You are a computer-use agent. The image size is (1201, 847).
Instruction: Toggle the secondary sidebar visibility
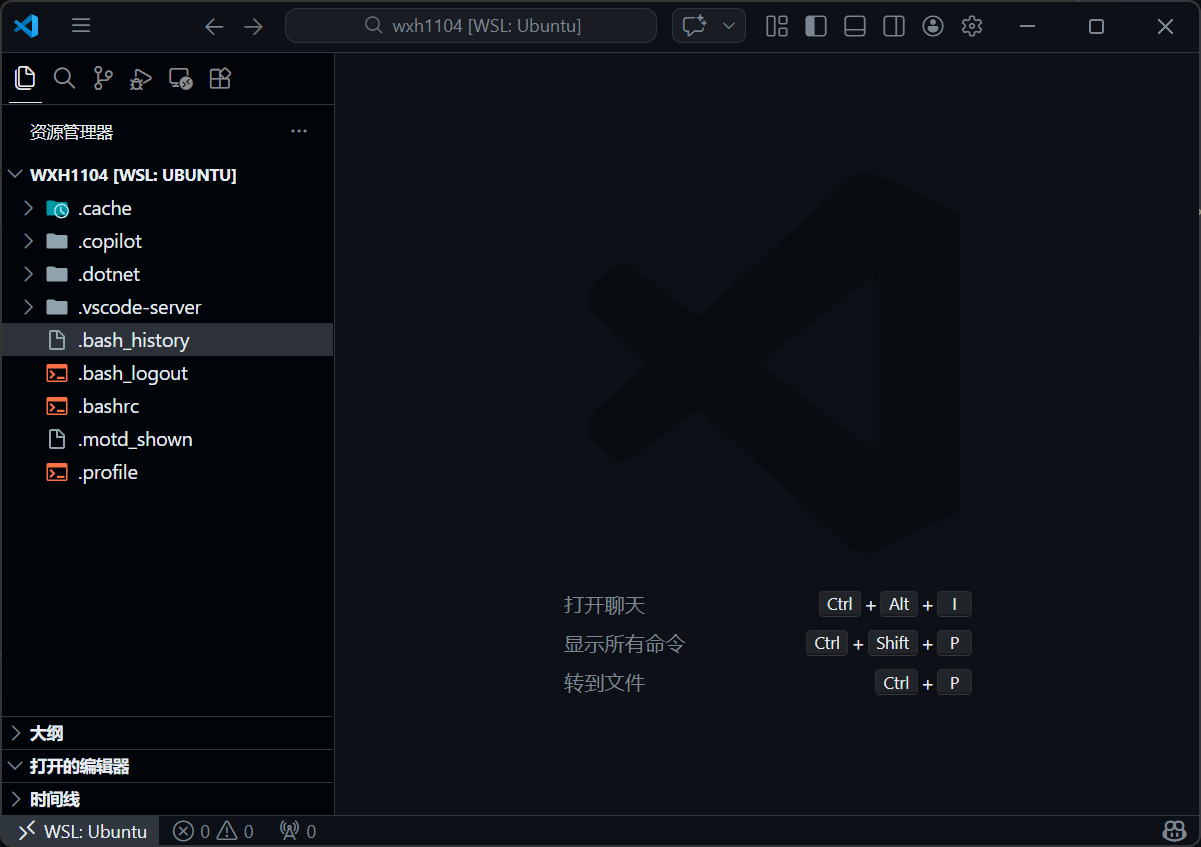[893, 26]
